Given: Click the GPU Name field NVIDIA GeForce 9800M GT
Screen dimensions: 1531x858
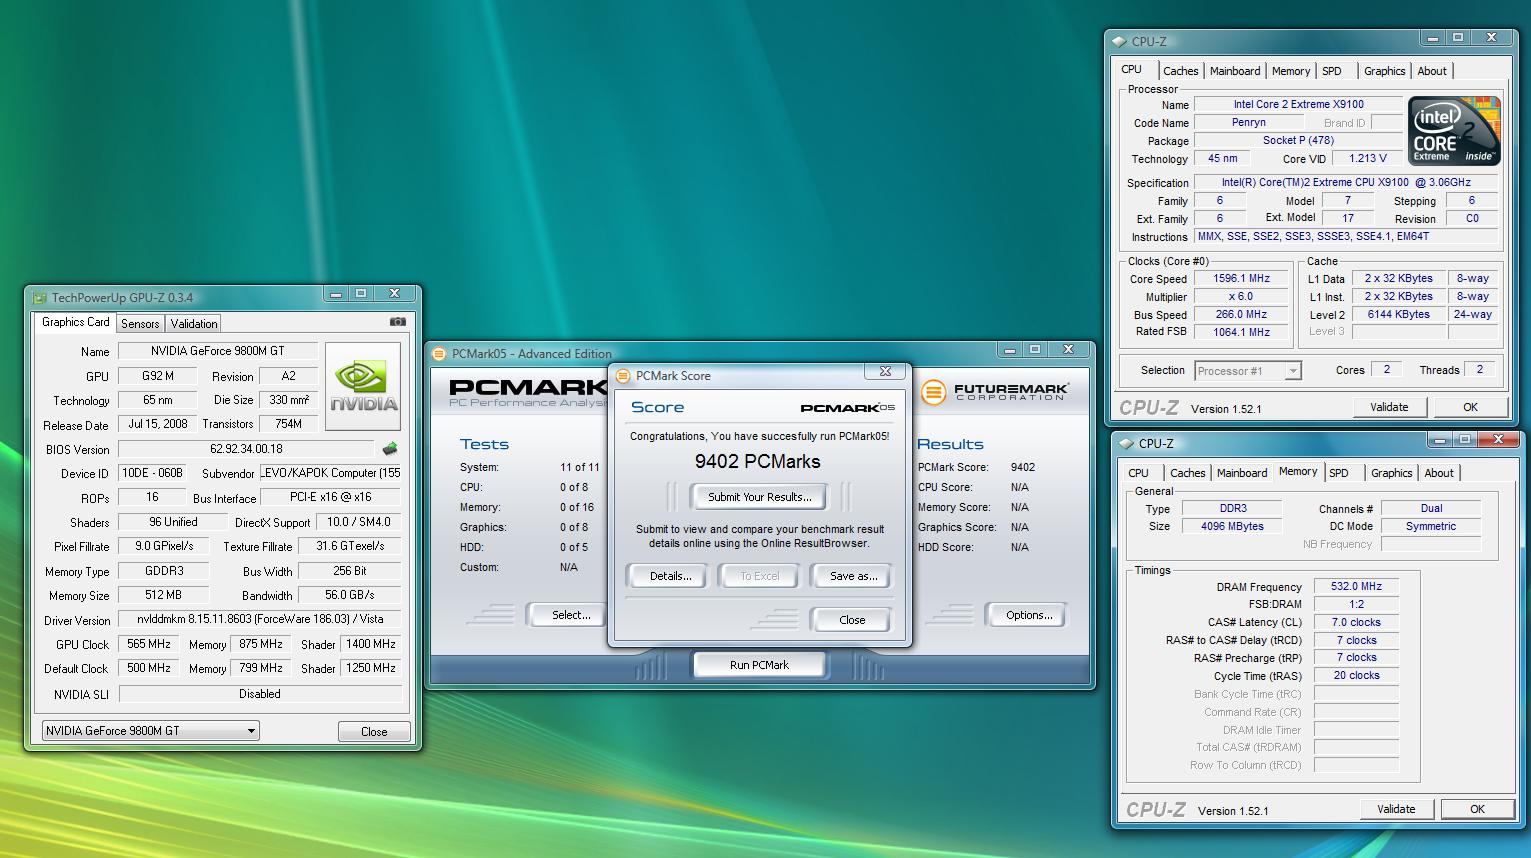Looking at the screenshot, I should pyautogui.click(x=218, y=351).
